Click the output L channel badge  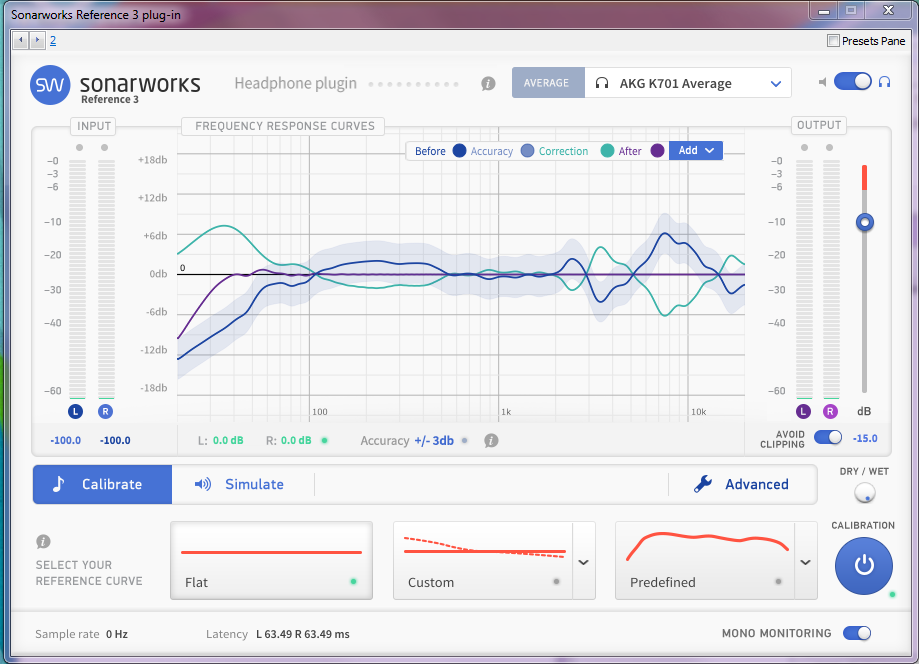pyautogui.click(x=803, y=411)
